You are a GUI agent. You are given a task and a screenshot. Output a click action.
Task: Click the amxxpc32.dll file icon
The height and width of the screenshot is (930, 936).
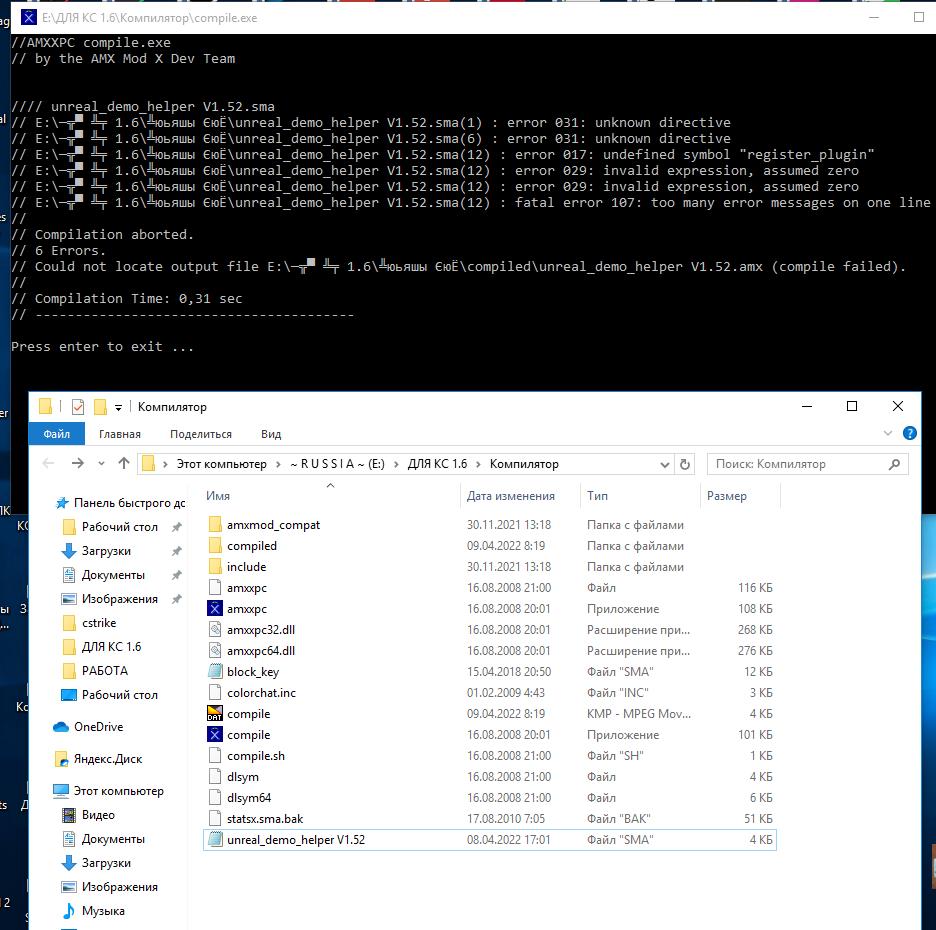pos(215,629)
